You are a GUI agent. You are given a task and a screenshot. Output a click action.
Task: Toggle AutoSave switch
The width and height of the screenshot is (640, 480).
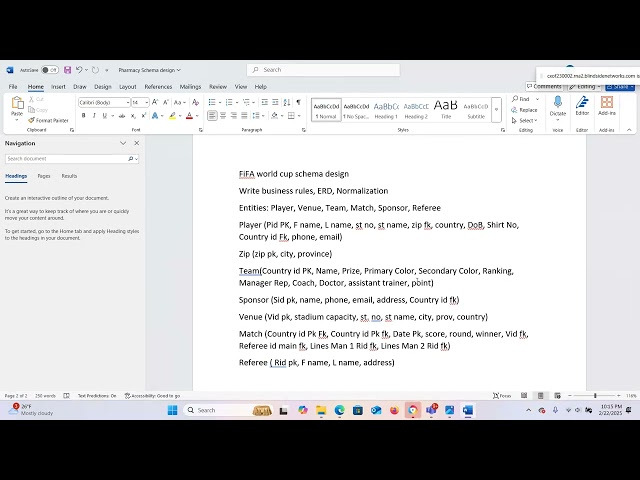(x=50, y=70)
